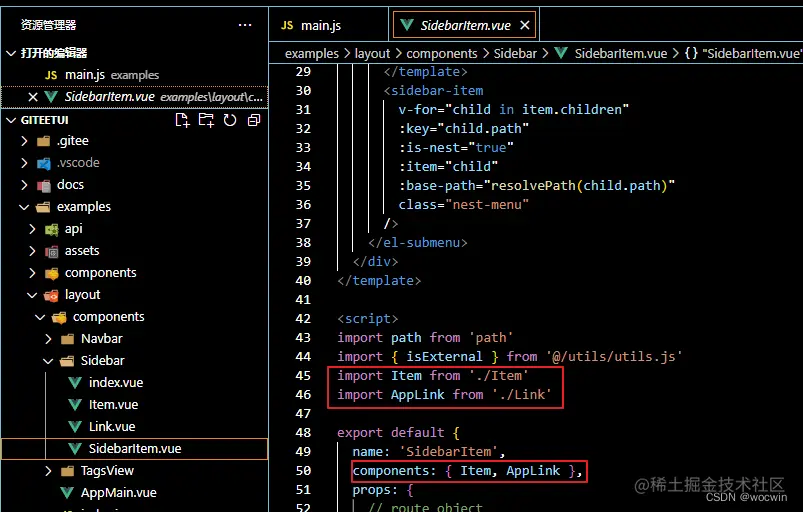
Task: Expand the assets folder
Action: point(32,251)
